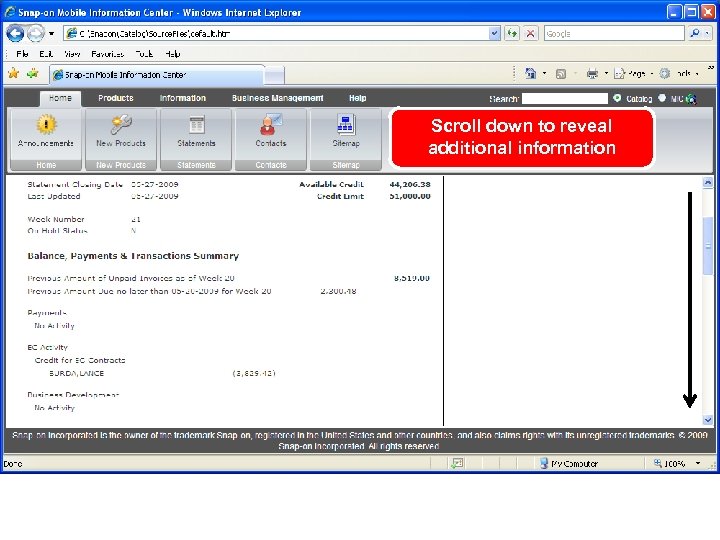Click the address bar URL field

[276, 33]
